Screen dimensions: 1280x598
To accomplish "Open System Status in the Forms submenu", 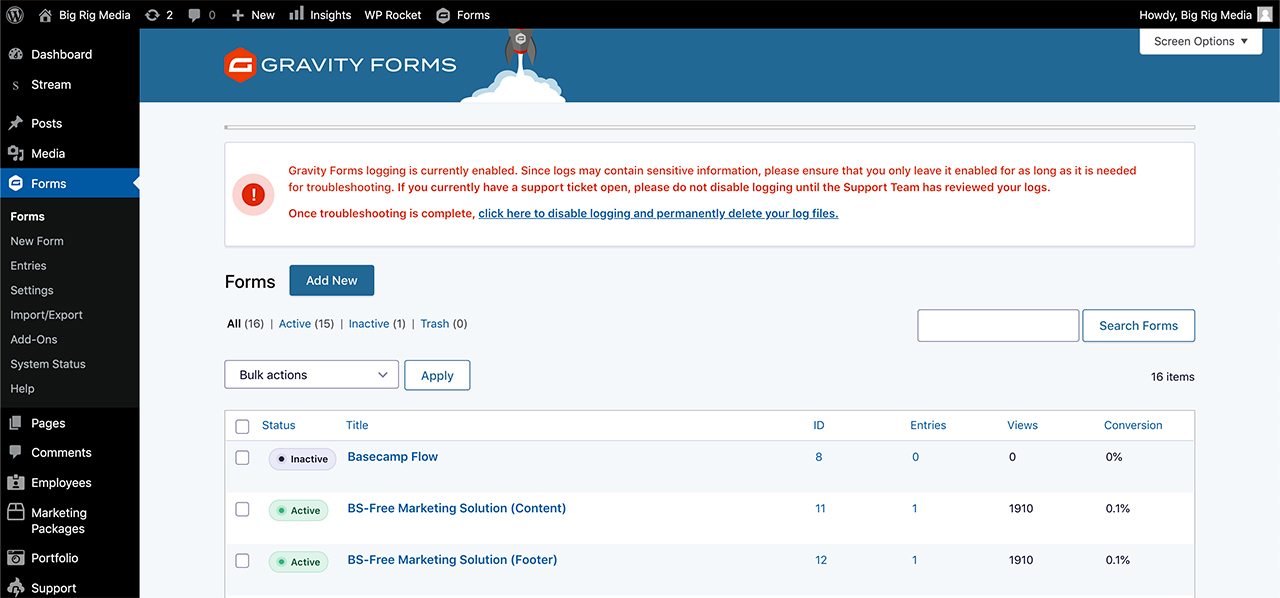I will [x=48, y=364].
